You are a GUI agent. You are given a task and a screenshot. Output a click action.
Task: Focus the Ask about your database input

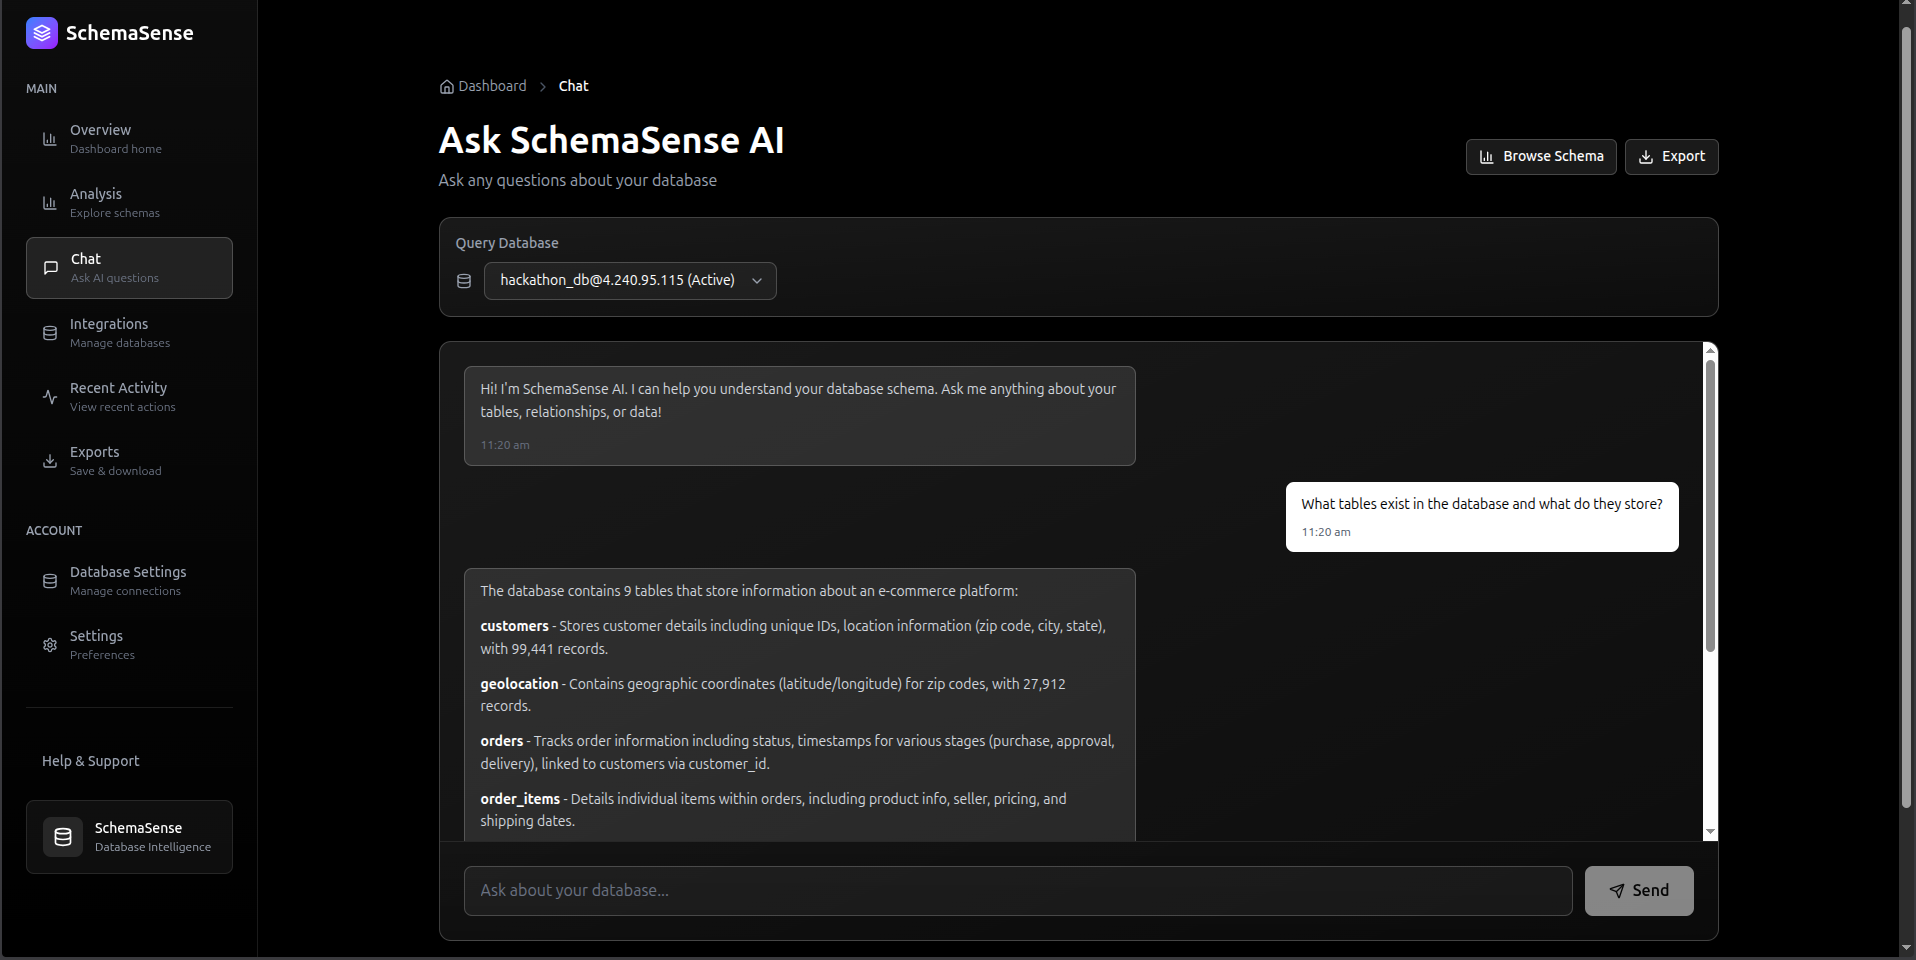1016,890
